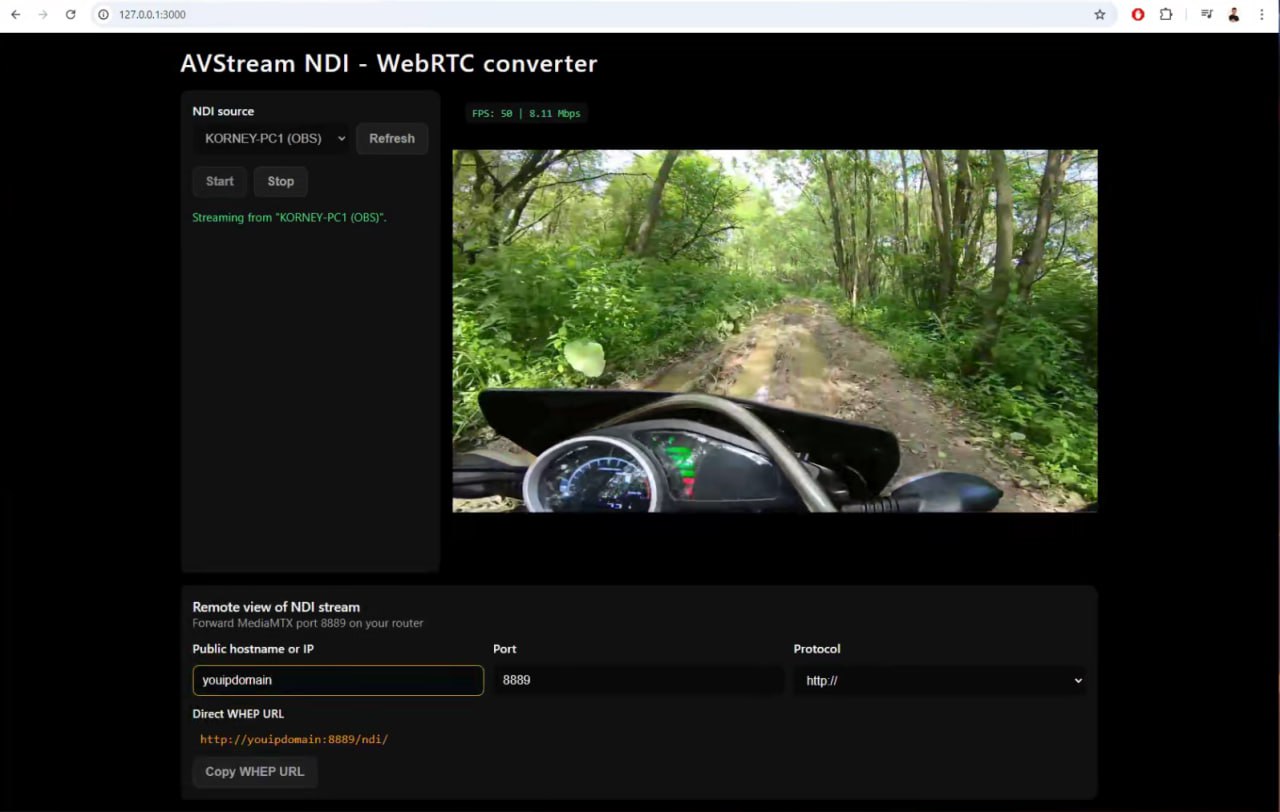This screenshot has width=1280, height=812.
Task: Hit the Stop streaming button
Action: 280,182
